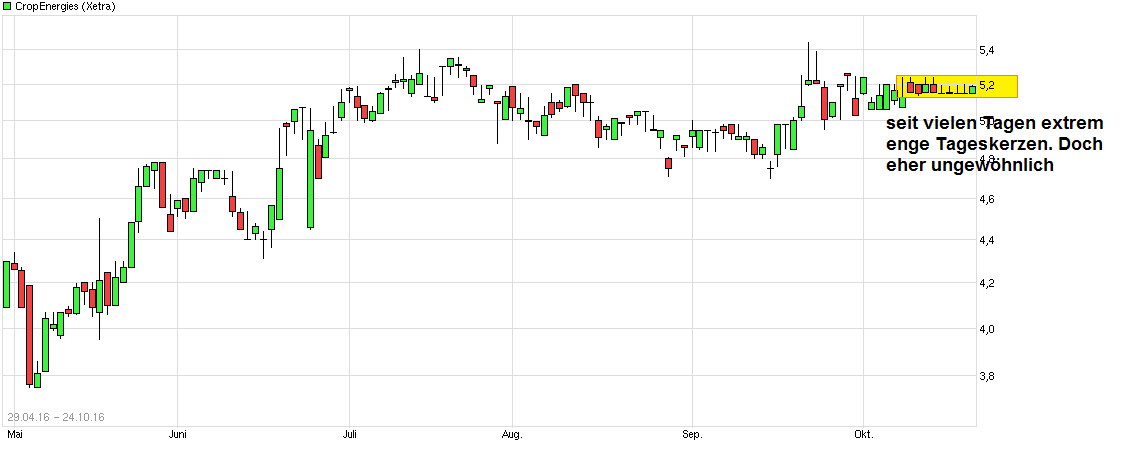Screen dimensions: 1124x454
Task: Click the tall green candle just before Juli
Action: tap(311, 178)
